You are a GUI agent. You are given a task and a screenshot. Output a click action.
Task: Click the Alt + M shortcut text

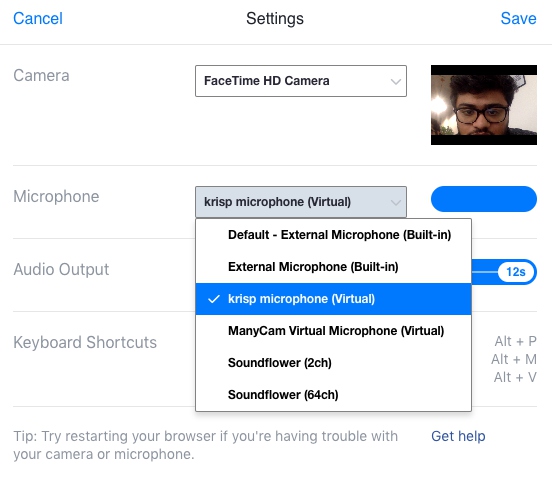(514, 359)
